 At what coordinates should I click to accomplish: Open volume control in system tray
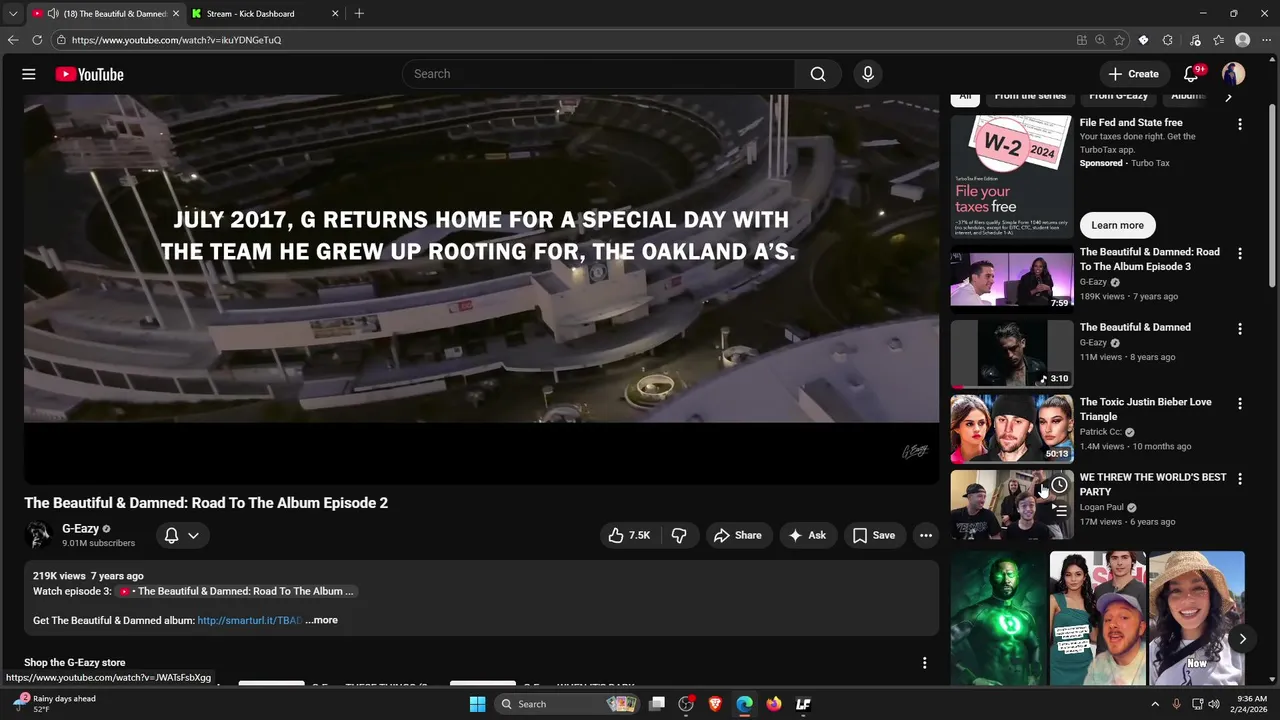[x=1214, y=704]
